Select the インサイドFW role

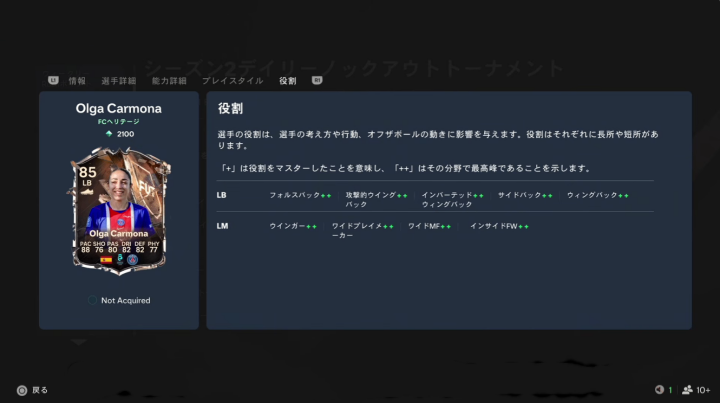point(499,226)
